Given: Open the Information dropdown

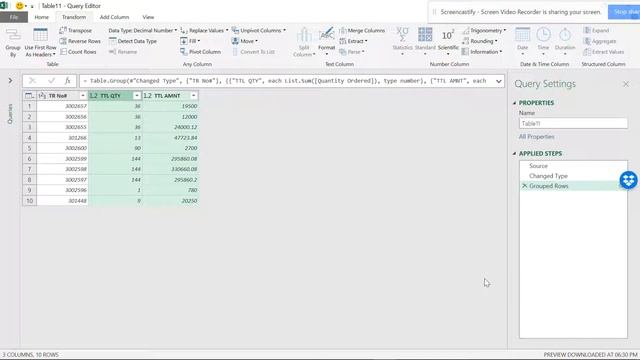Looking at the screenshot, I should point(482,52).
